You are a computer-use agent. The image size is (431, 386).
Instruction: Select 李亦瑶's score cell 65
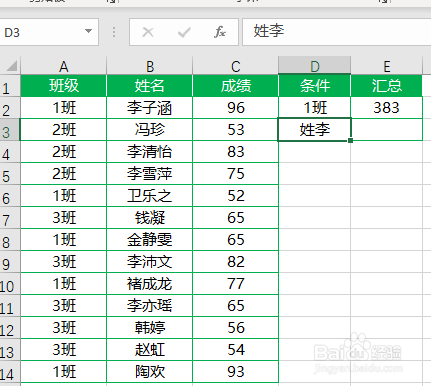click(x=235, y=306)
